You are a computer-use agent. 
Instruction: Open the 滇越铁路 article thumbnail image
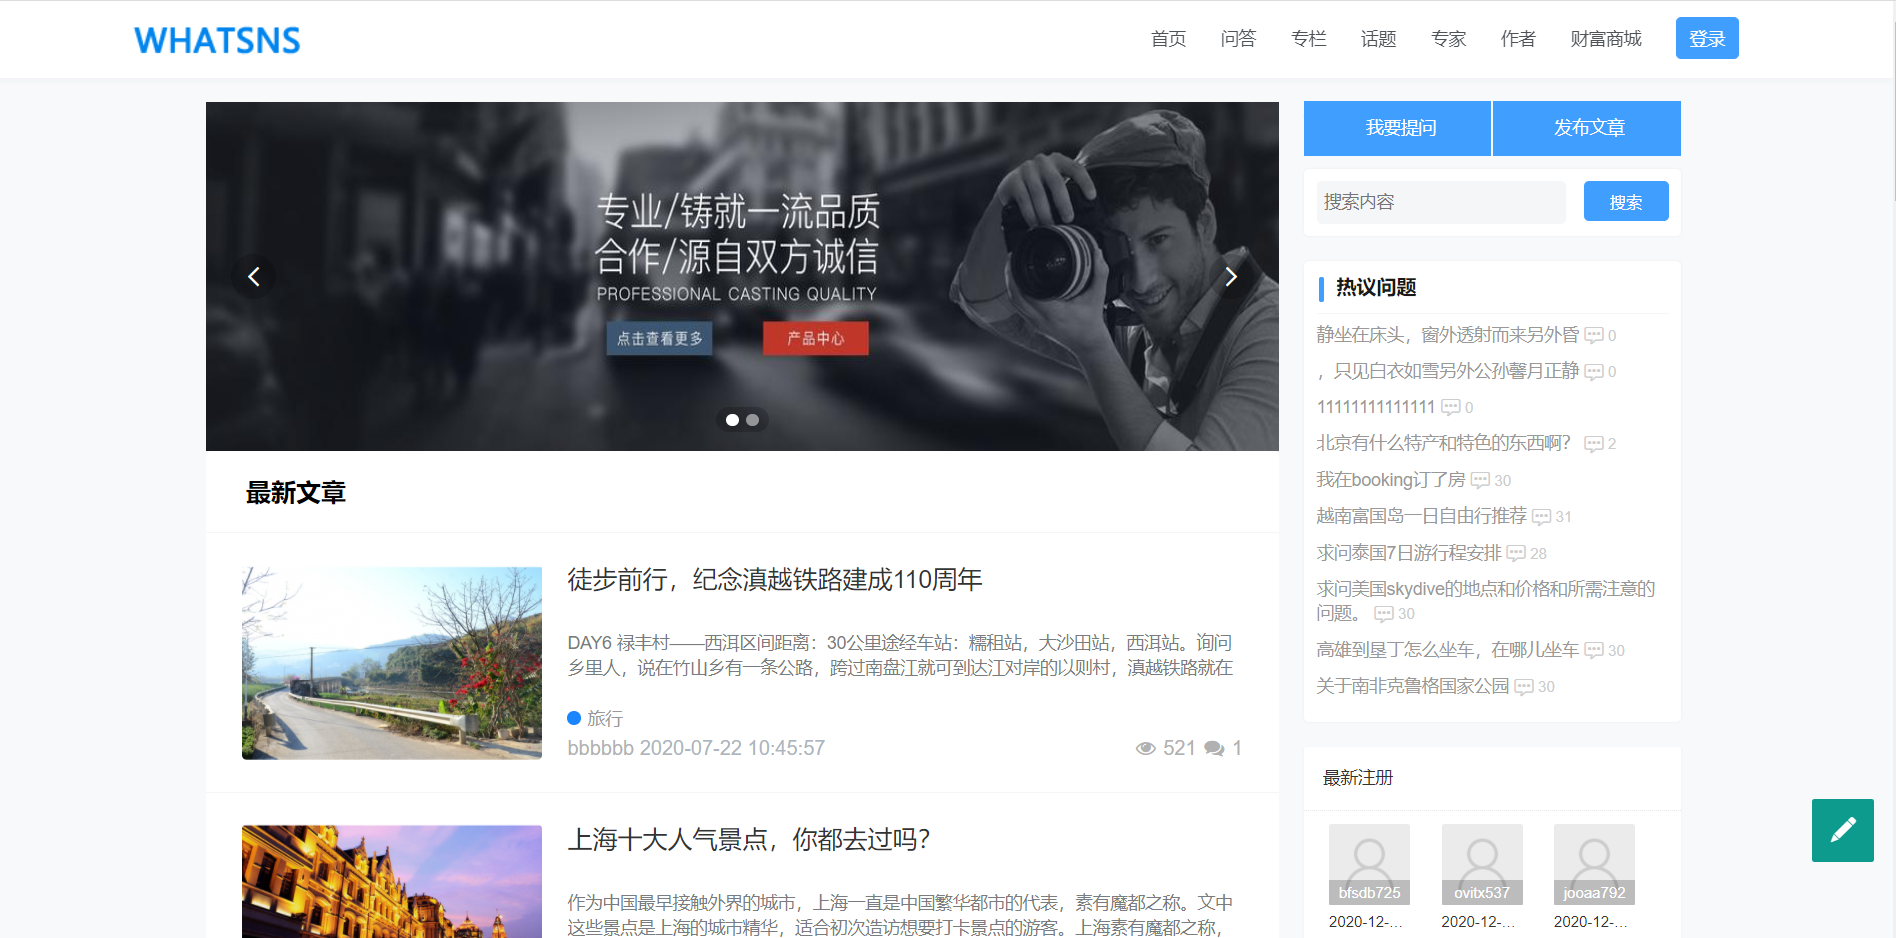pyautogui.click(x=392, y=663)
